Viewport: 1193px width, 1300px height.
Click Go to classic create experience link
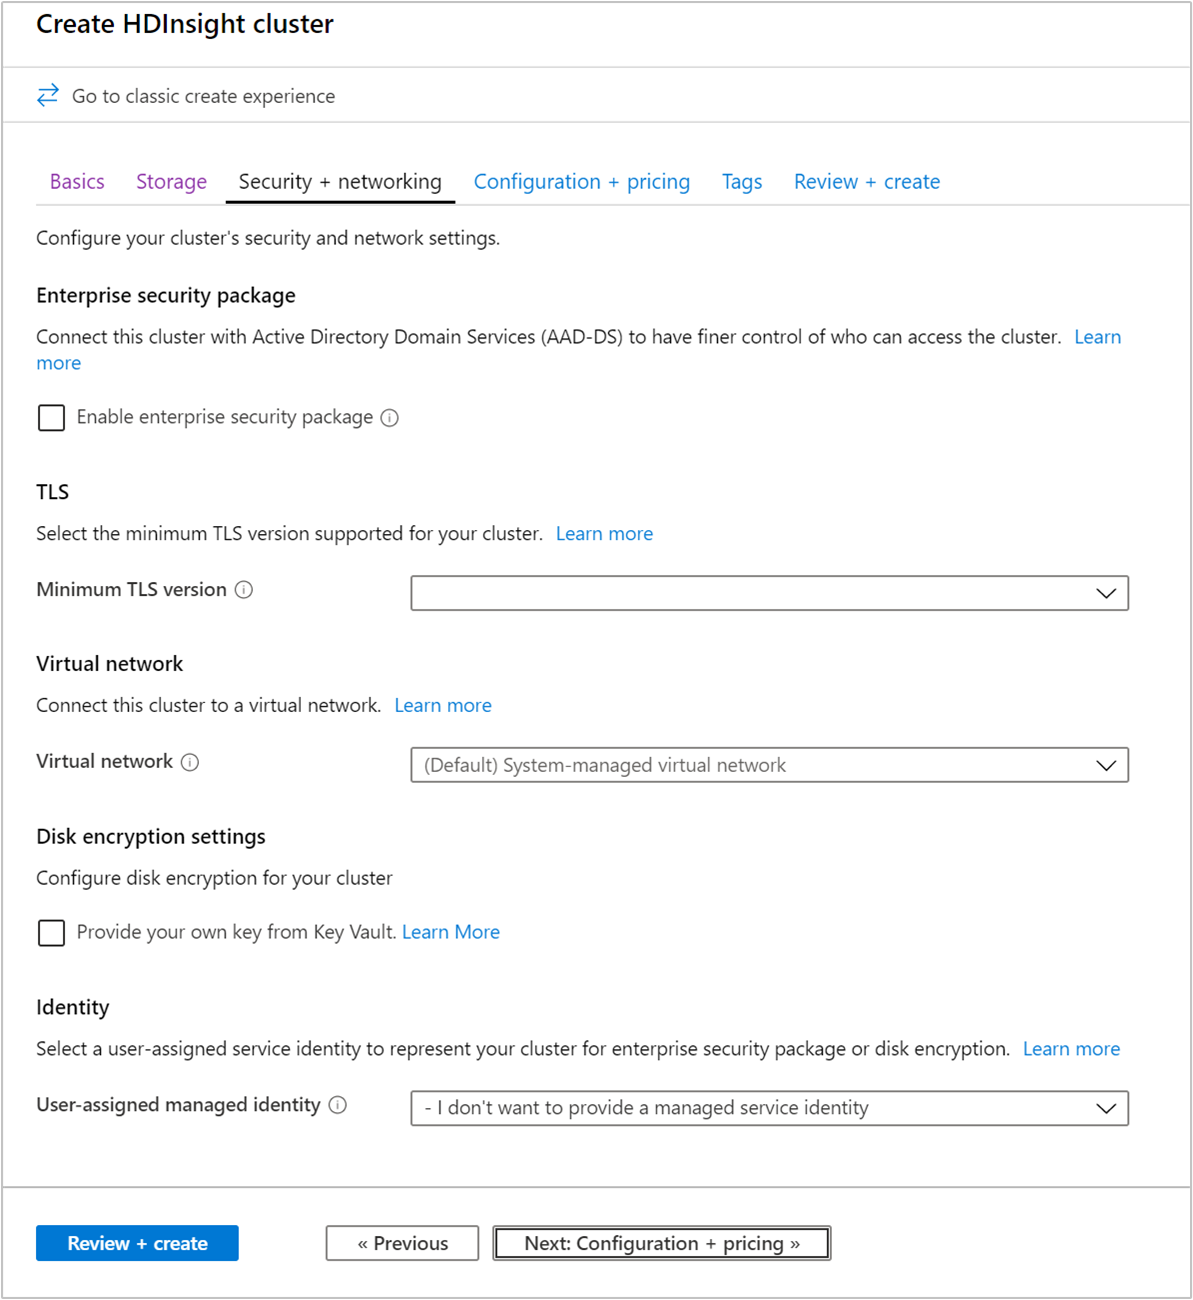203,96
